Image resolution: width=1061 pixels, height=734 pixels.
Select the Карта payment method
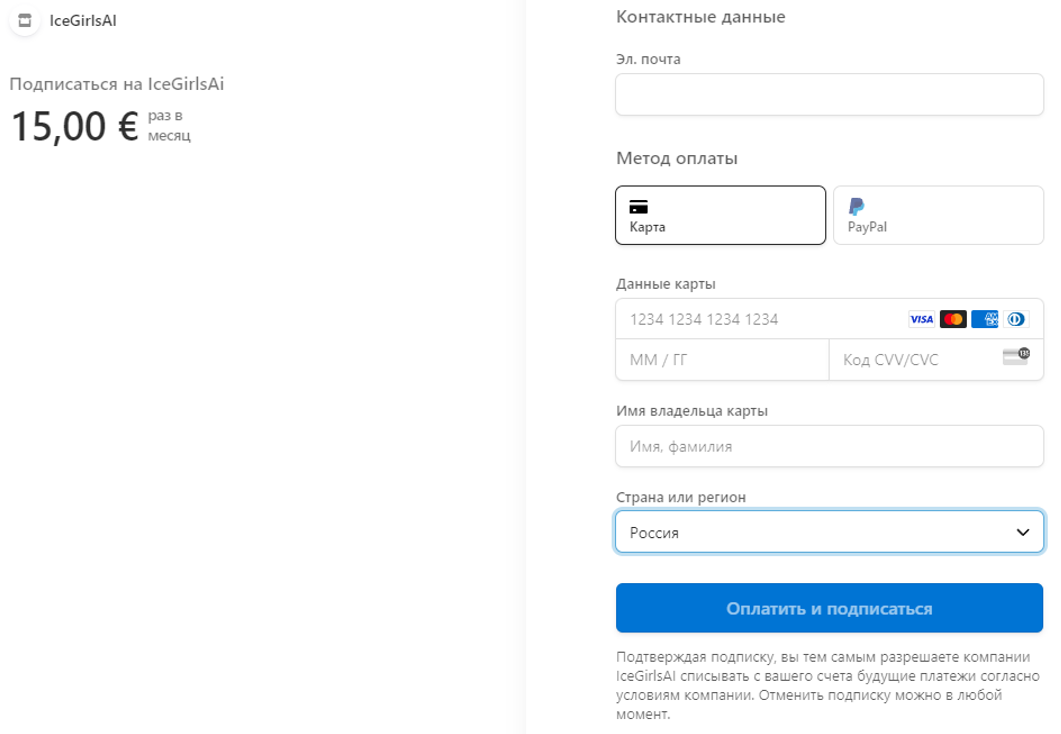(720, 215)
